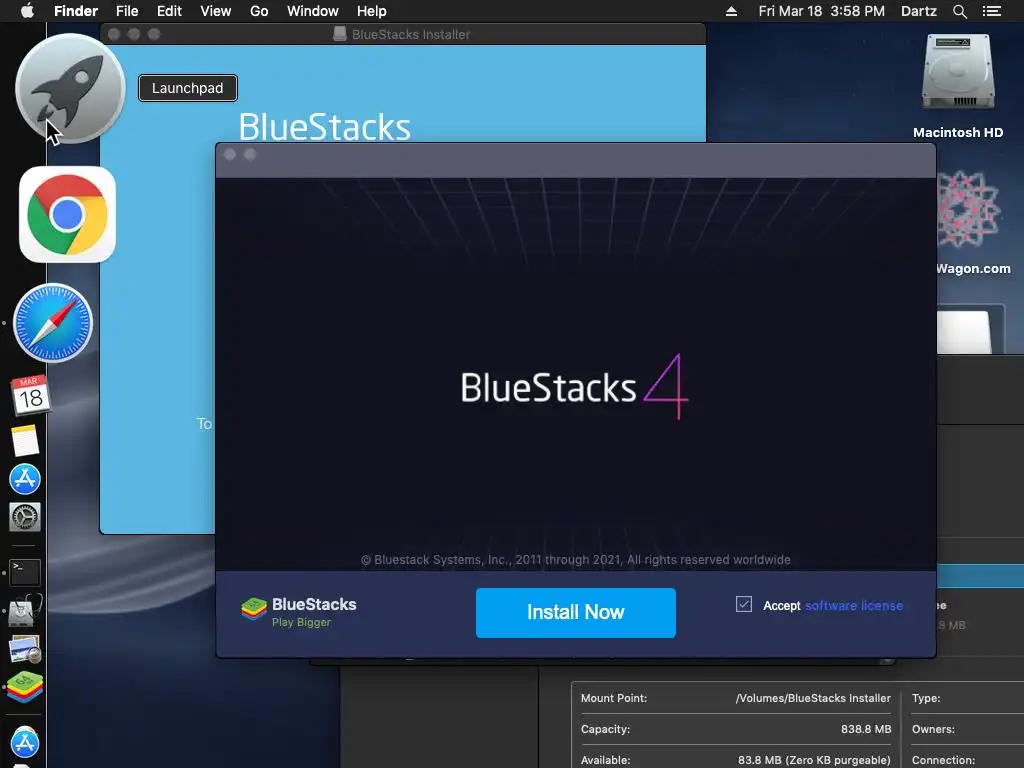Click the Mount Point path value
The height and width of the screenshot is (768, 1024).
pos(813,698)
